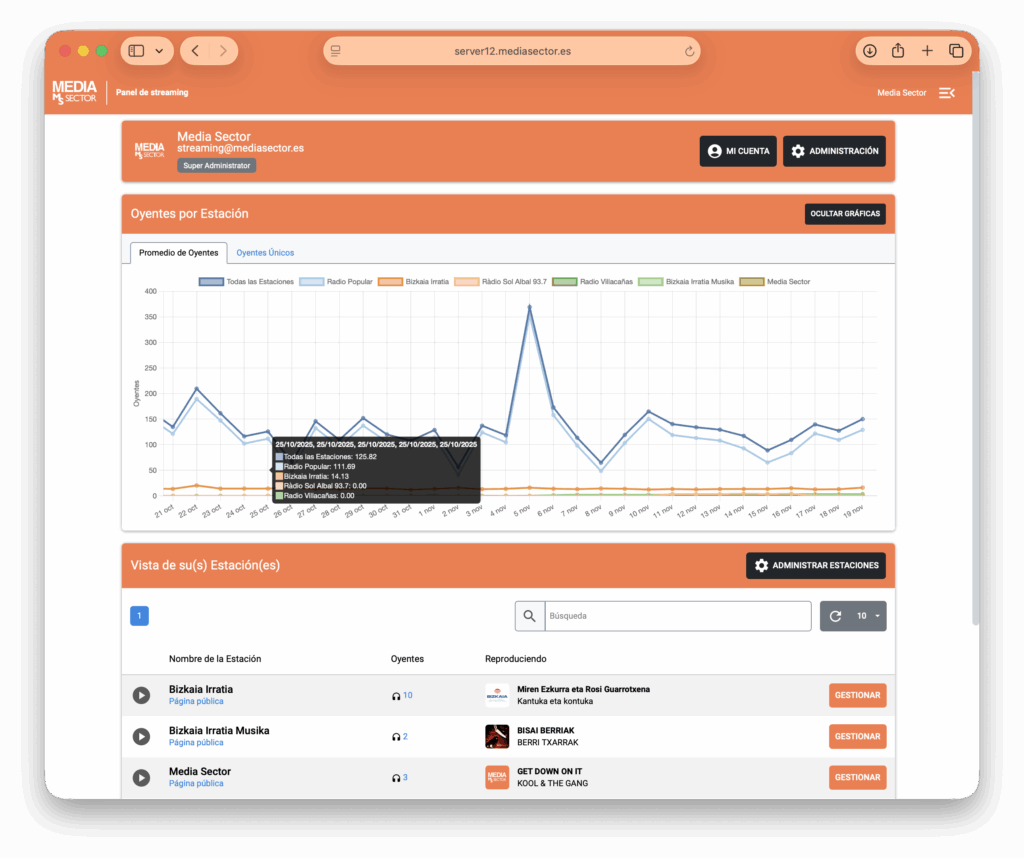The width and height of the screenshot is (1024, 858).
Task: Select the Promedio de Oyentes tab
Action: pyautogui.click(x=178, y=253)
